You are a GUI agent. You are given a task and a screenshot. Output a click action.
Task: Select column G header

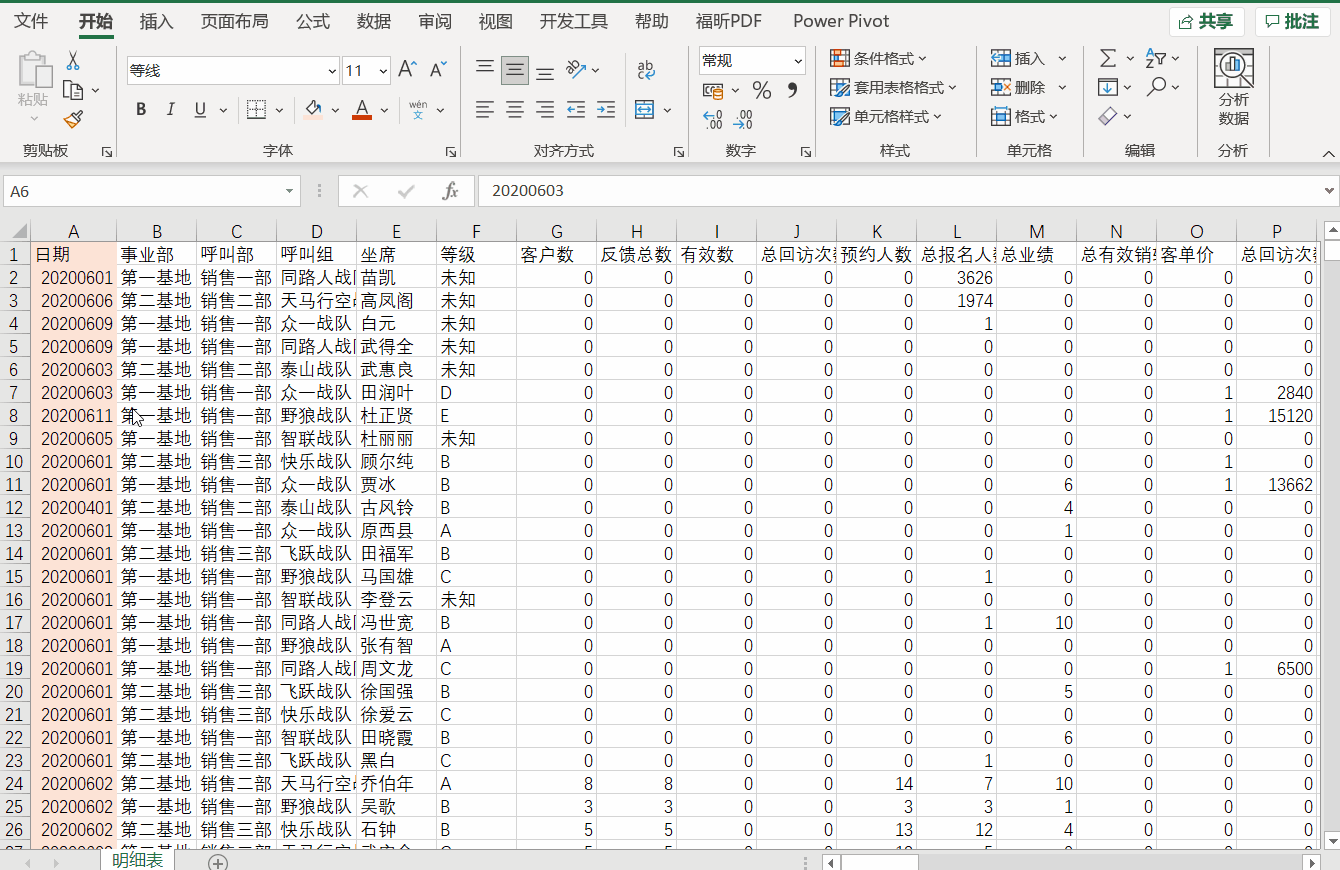[557, 232]
